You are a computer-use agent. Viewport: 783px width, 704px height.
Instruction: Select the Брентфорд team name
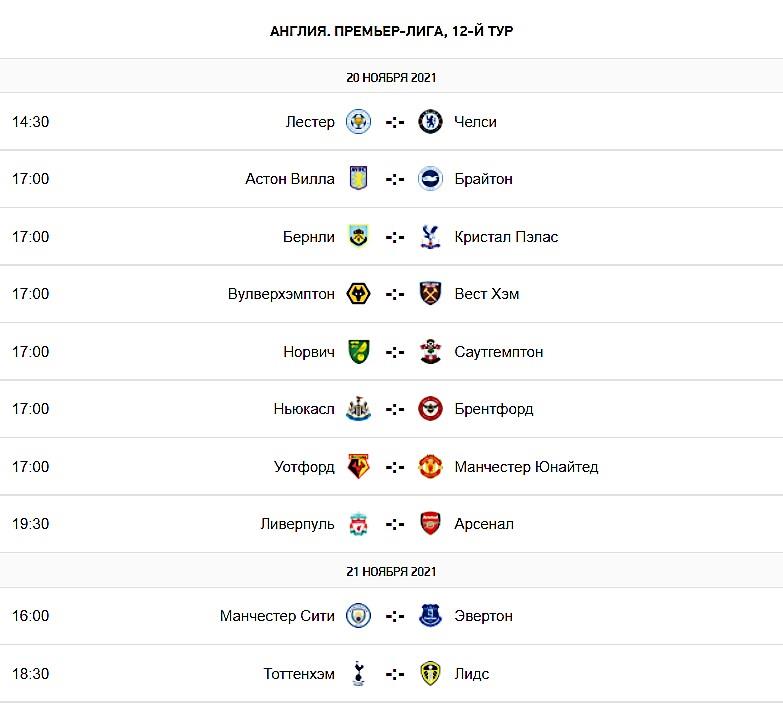tap(494, 409)
